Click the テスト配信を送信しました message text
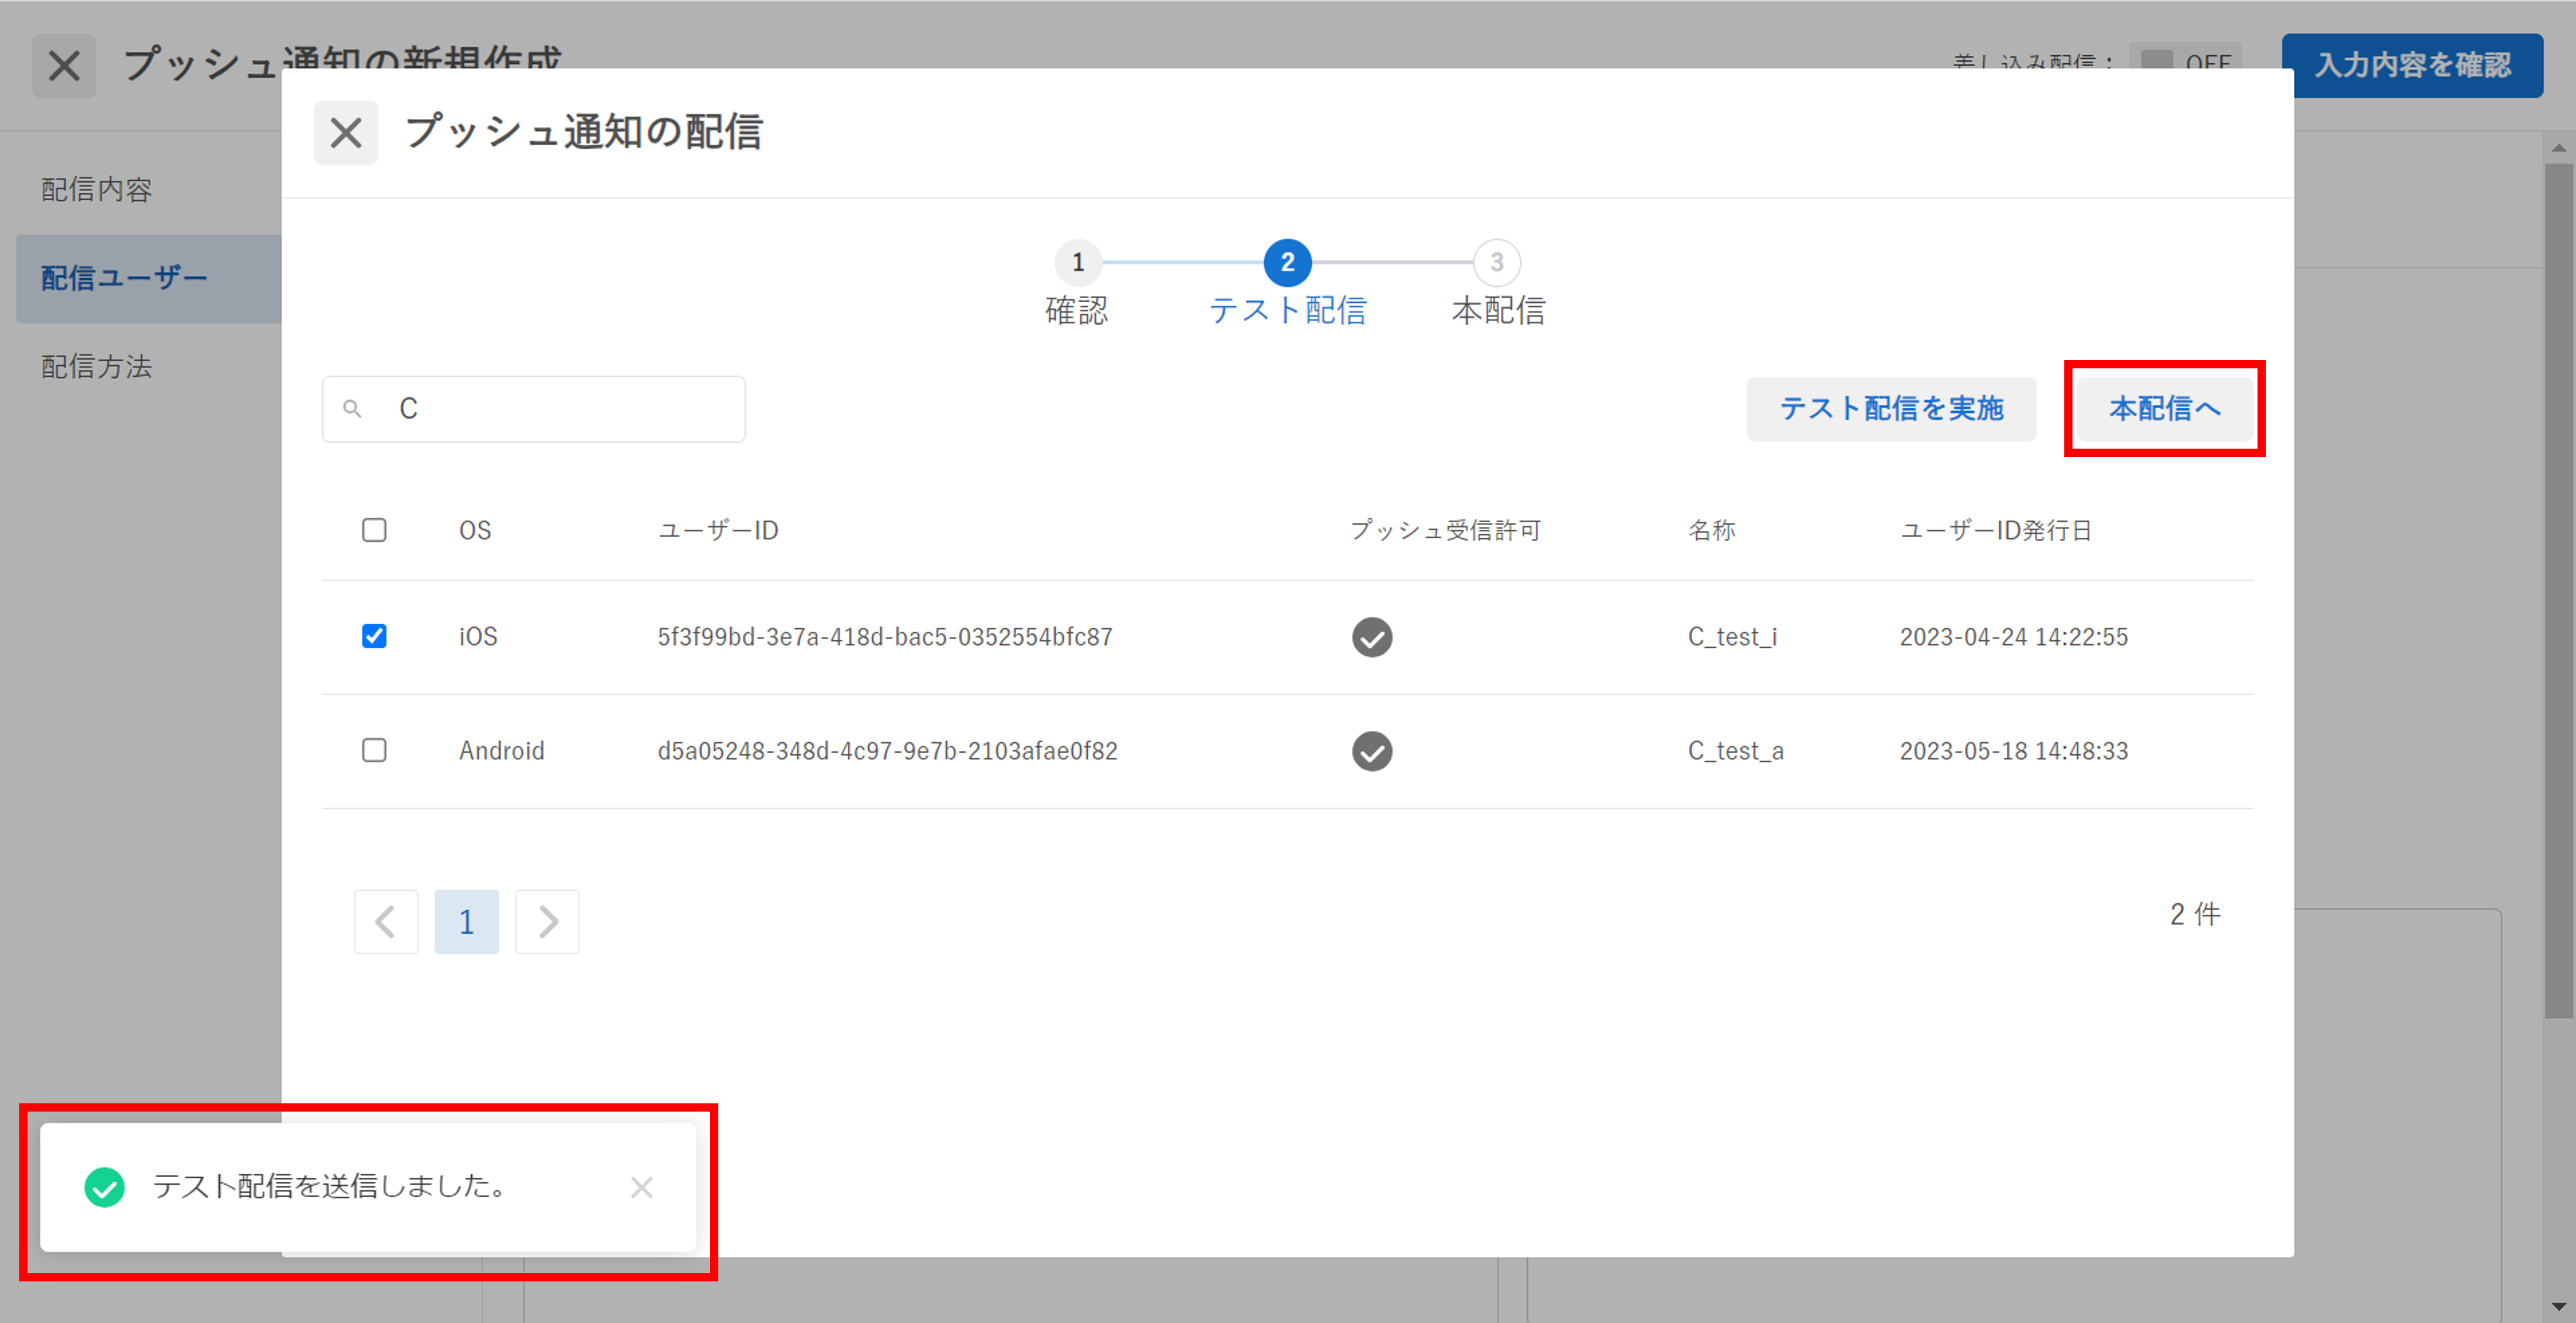2576x1323 pixels. 330,1187
